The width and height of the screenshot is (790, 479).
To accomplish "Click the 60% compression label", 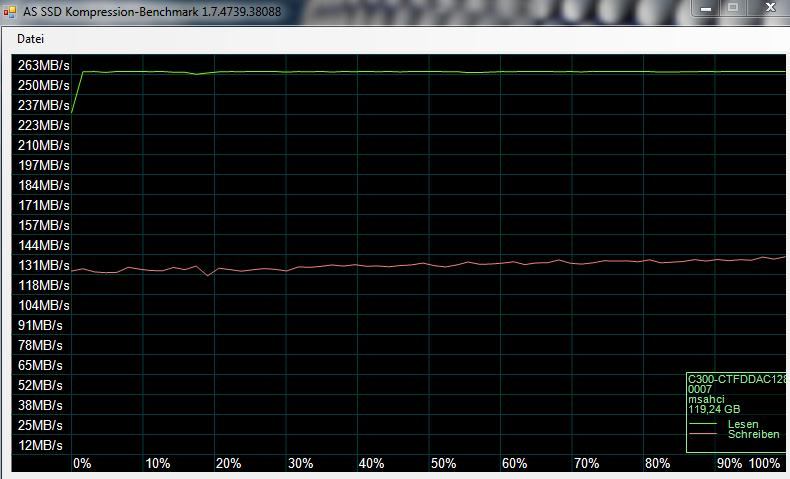I will point(515,463).
